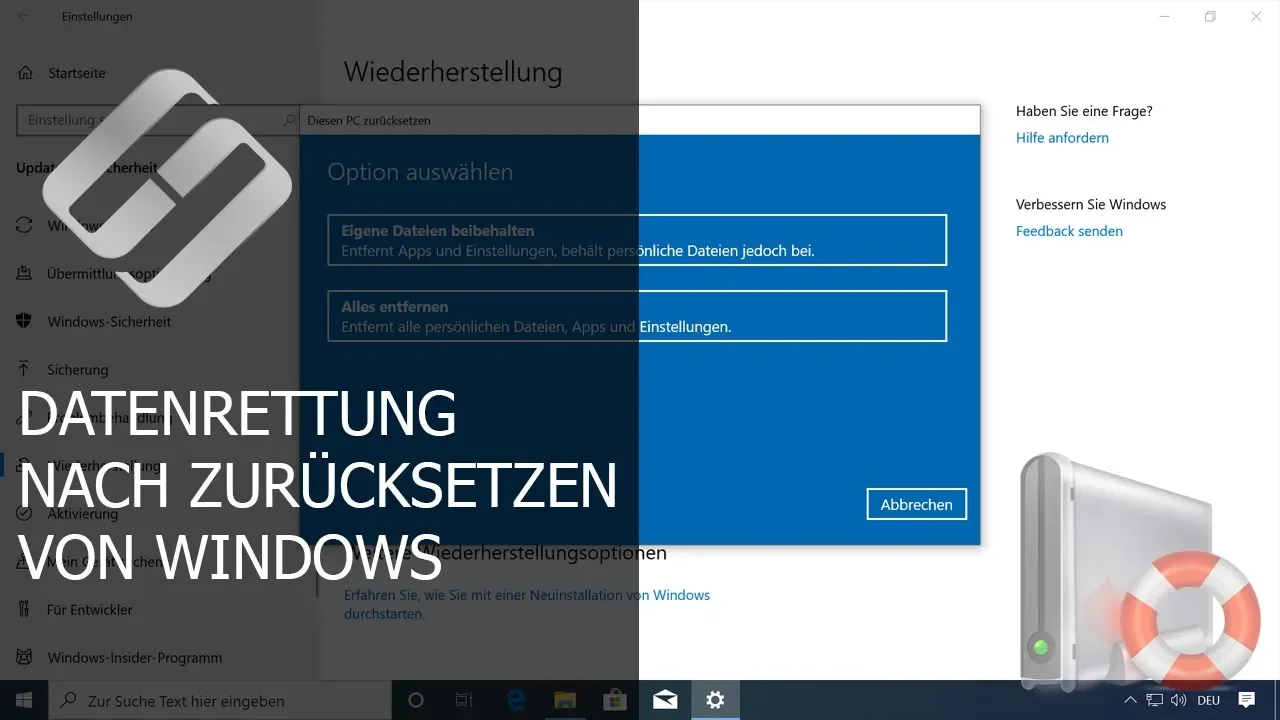The width and height of the screenshot is (1280, 720).
Task: Go back with the Einstellungen back arrow
Action: 23,16
